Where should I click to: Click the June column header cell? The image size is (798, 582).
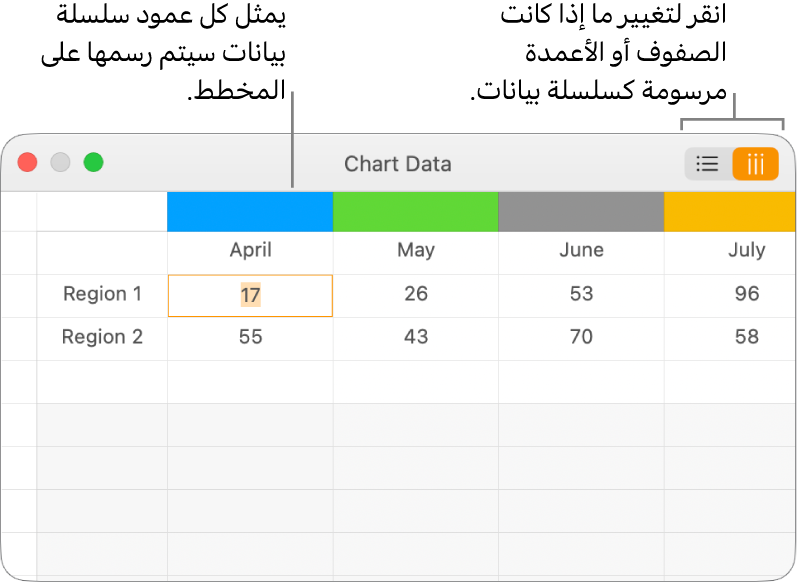click(581, 251)
